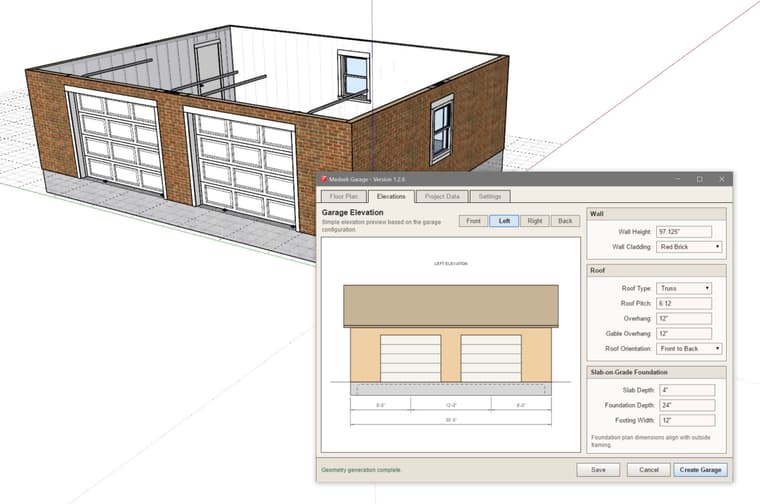The image size is (760, 504).
Task: Click the 'Slab-on-Grade Foundation' section header
Action: (x=629, y=372)
